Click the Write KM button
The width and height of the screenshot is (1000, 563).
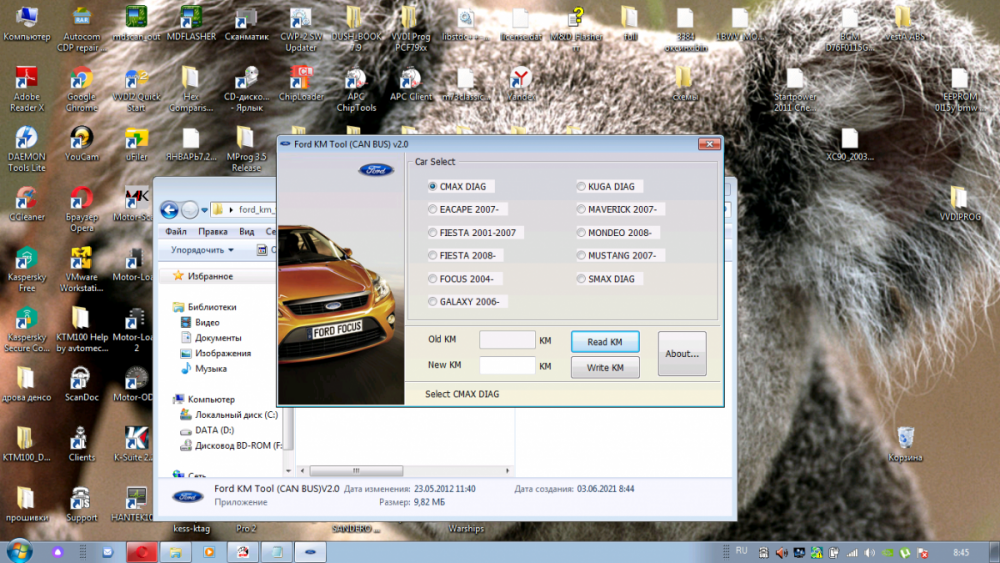[x=605, y=368]
